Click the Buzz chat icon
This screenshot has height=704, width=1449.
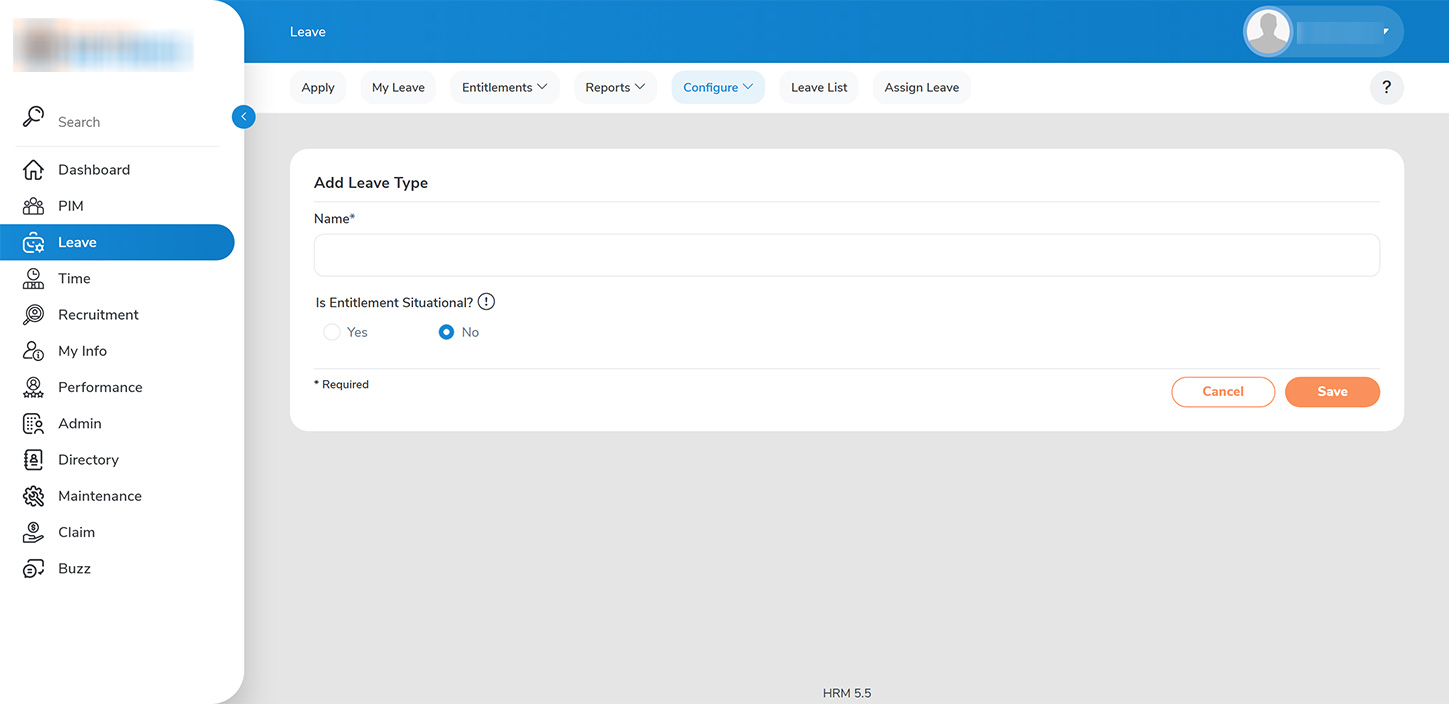(x=33, y=569)
